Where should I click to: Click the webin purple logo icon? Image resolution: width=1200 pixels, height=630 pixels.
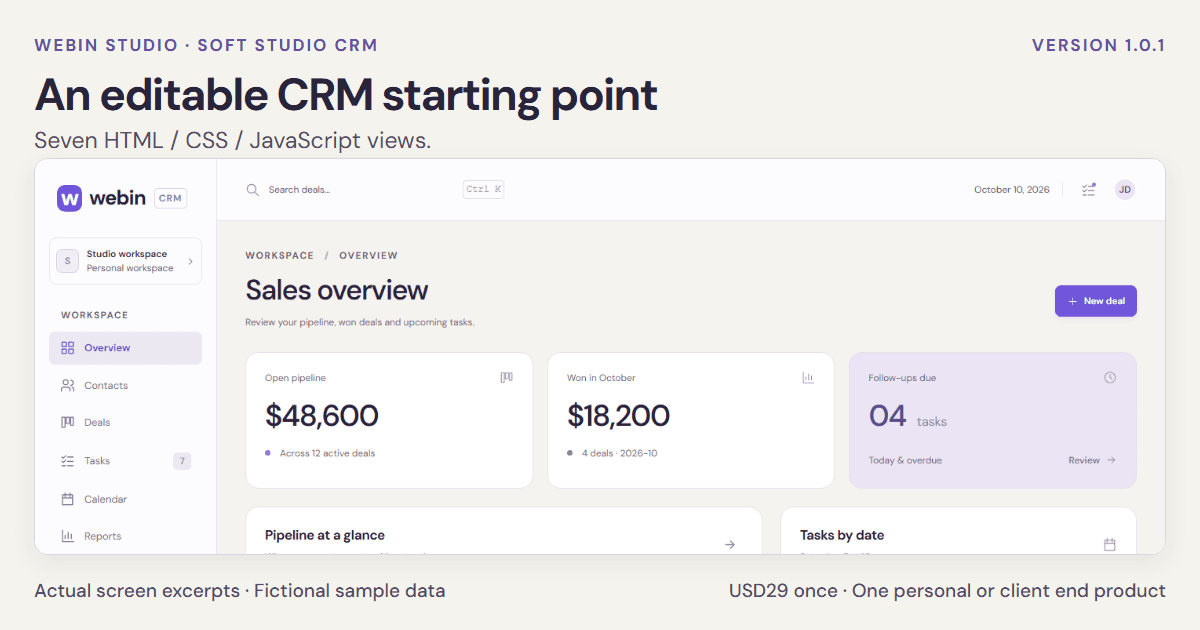point(70,198)
